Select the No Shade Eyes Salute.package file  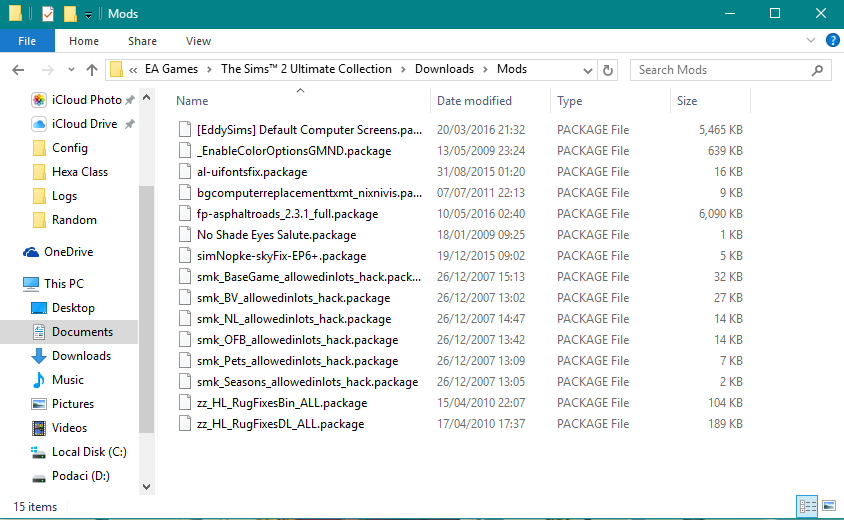(276, 235)
